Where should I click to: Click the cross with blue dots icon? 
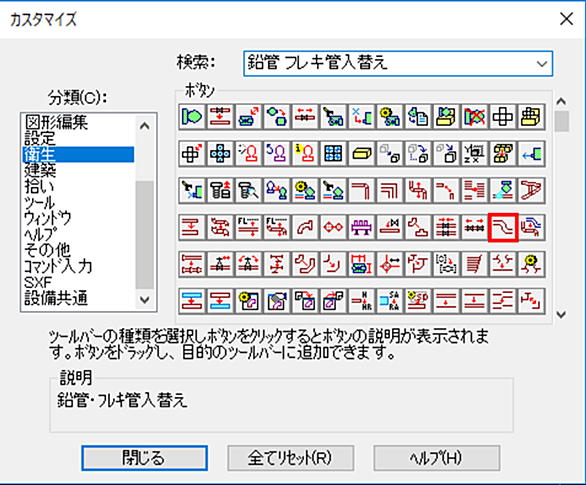pyautogui.click(x=220, y=154)
